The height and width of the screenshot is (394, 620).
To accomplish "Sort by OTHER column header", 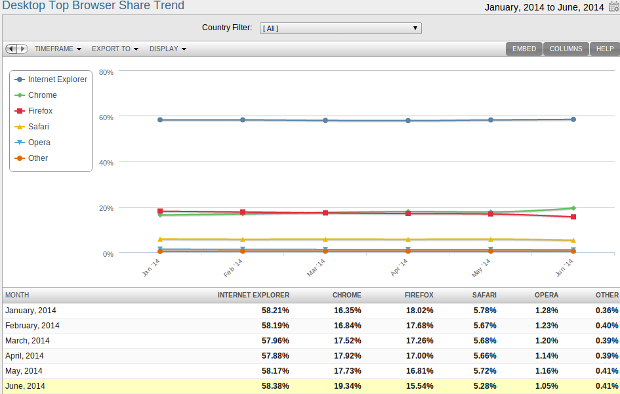I will pyautogui.click(x=607, y=295).
